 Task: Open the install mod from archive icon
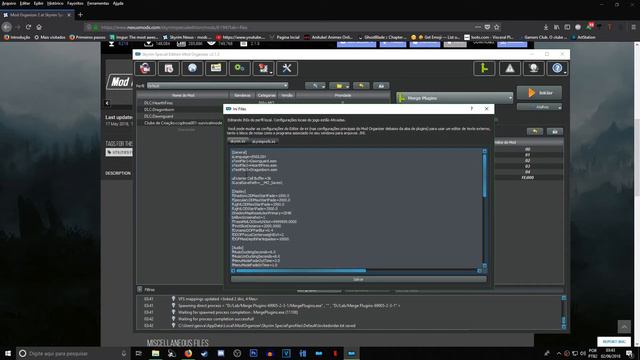[145, 68]
